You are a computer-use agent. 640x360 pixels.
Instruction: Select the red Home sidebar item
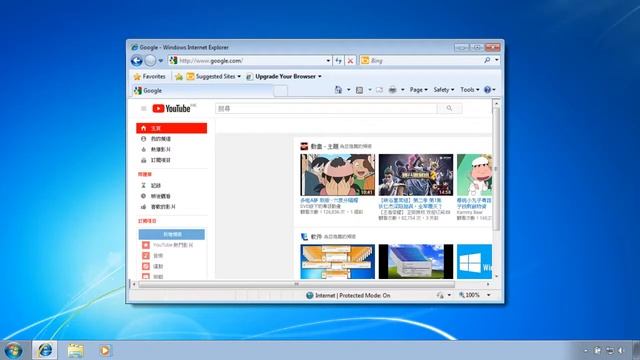[x=171, y=128]
